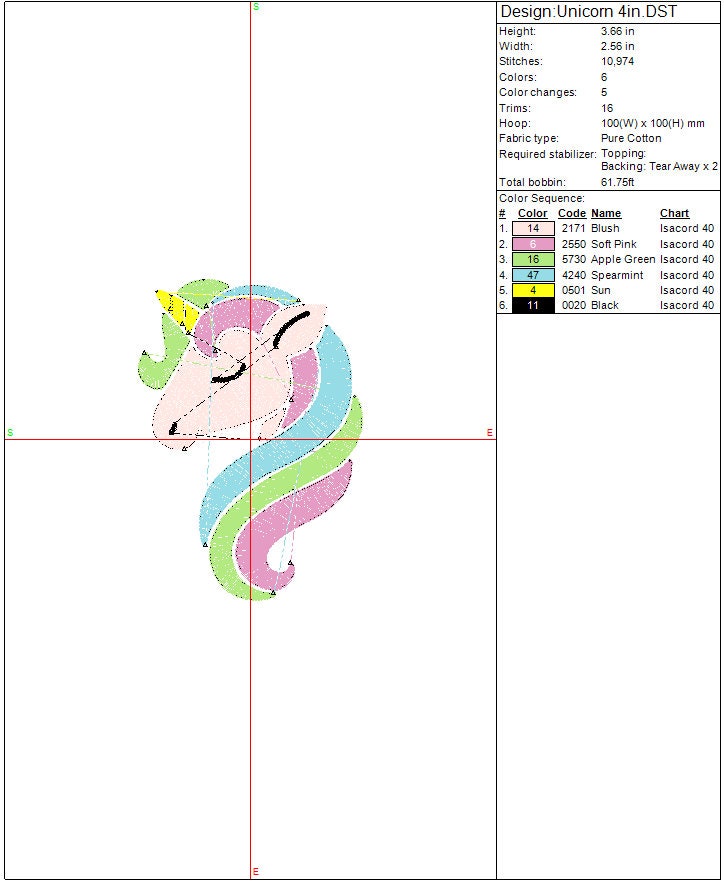Click the Name column header
724x883 pixels.
[606, 213]
